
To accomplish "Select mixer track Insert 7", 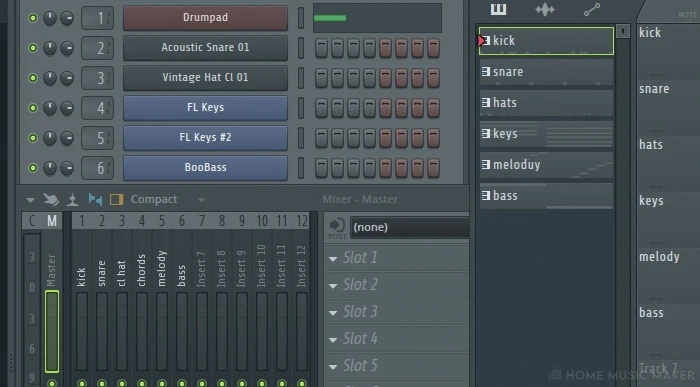I will [201, 270].
